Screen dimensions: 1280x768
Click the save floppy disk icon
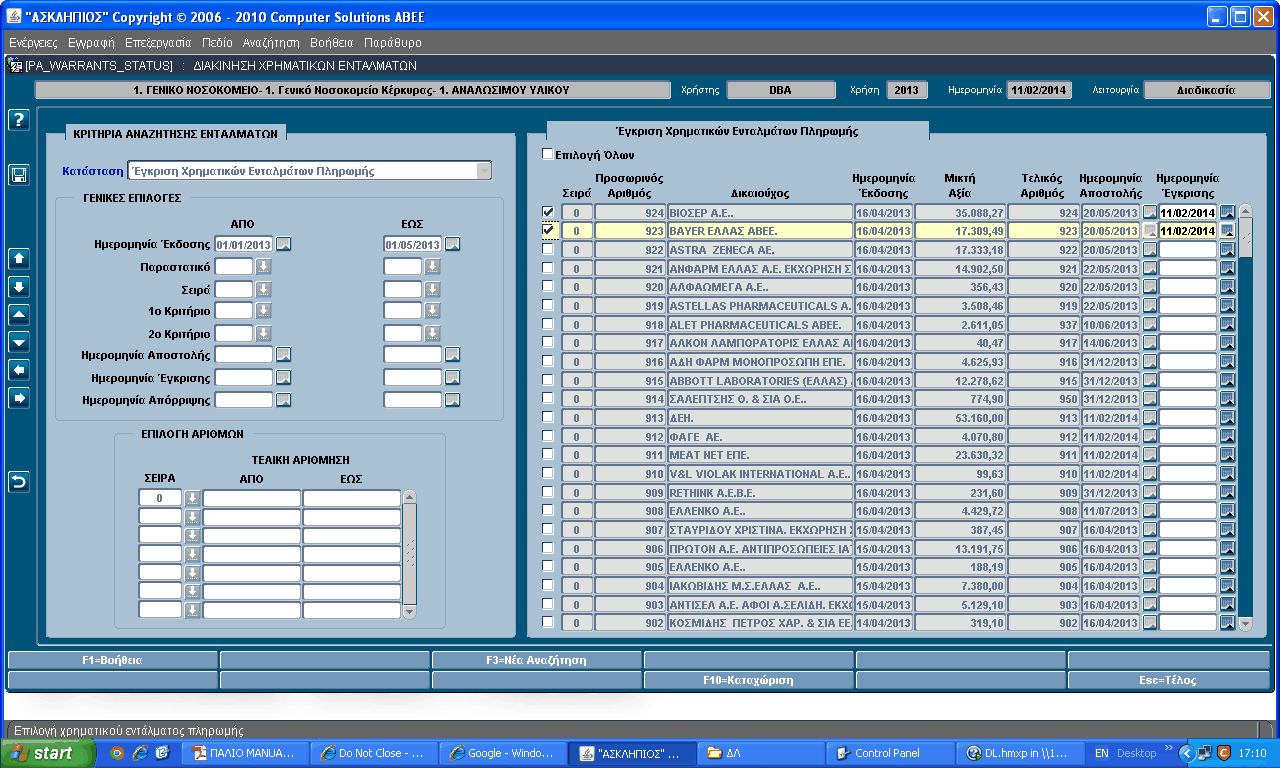click(x=19, y=175)
